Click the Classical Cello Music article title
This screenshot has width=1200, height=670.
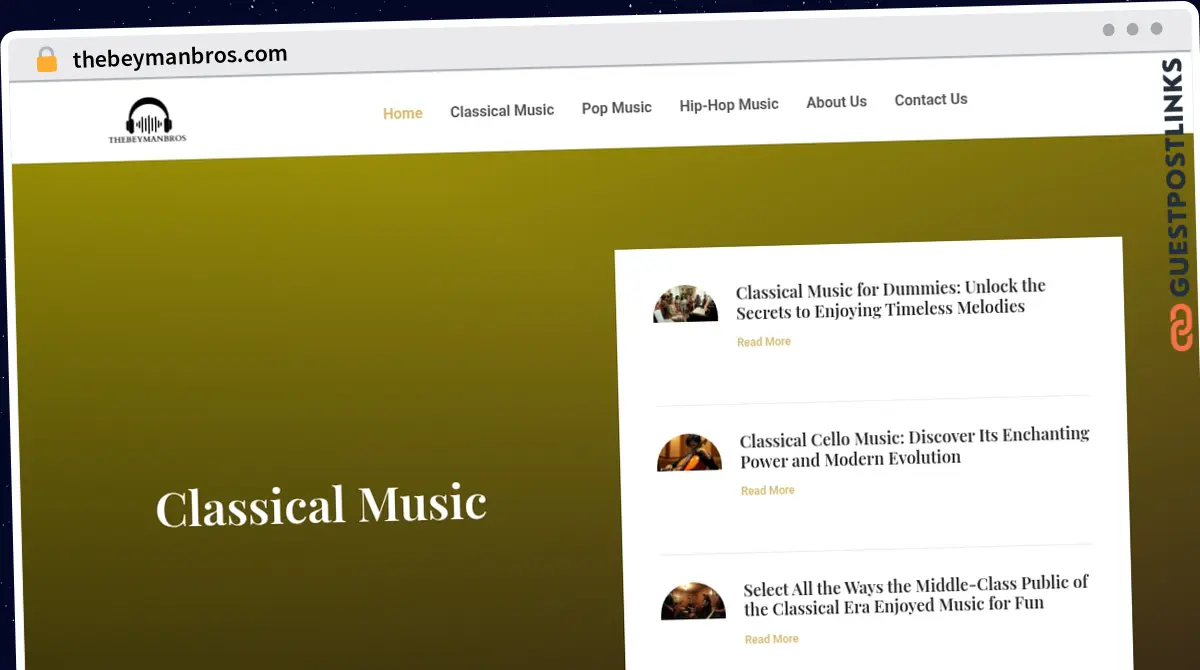click(x=914, y=447)
